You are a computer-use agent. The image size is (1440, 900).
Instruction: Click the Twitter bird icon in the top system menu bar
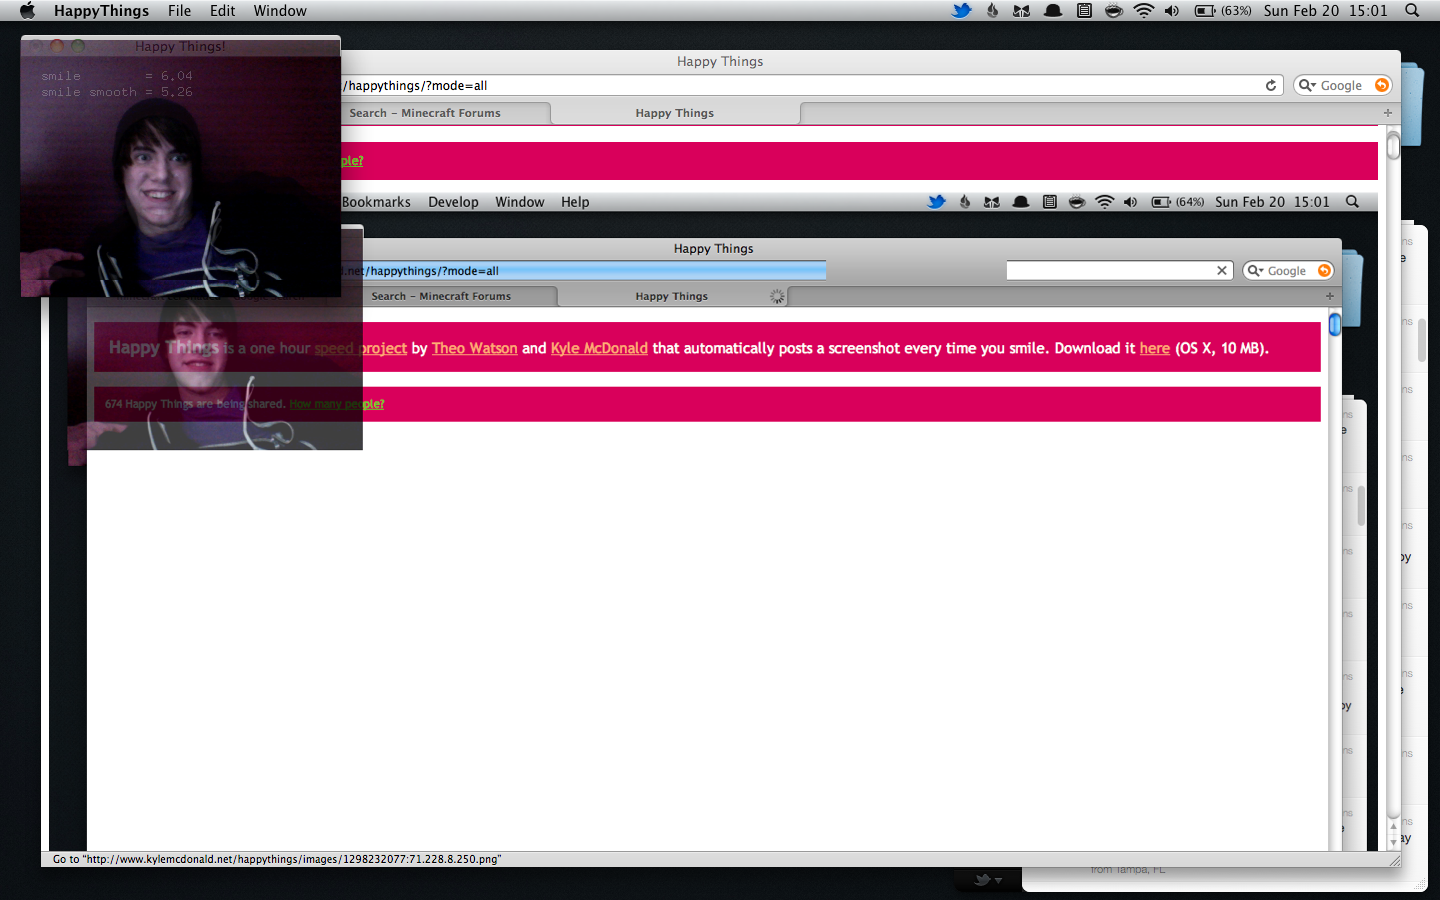point(961,11)
